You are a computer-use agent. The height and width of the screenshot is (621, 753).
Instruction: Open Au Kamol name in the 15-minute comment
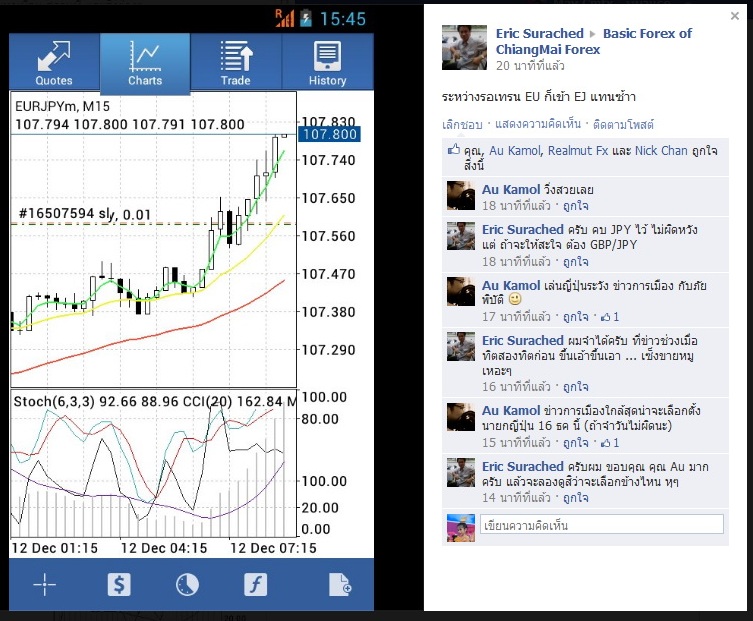pos(511,411)
